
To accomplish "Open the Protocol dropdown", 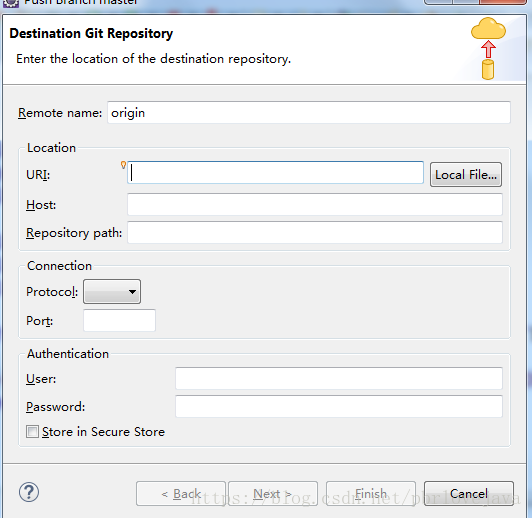I will coord(112,291).
